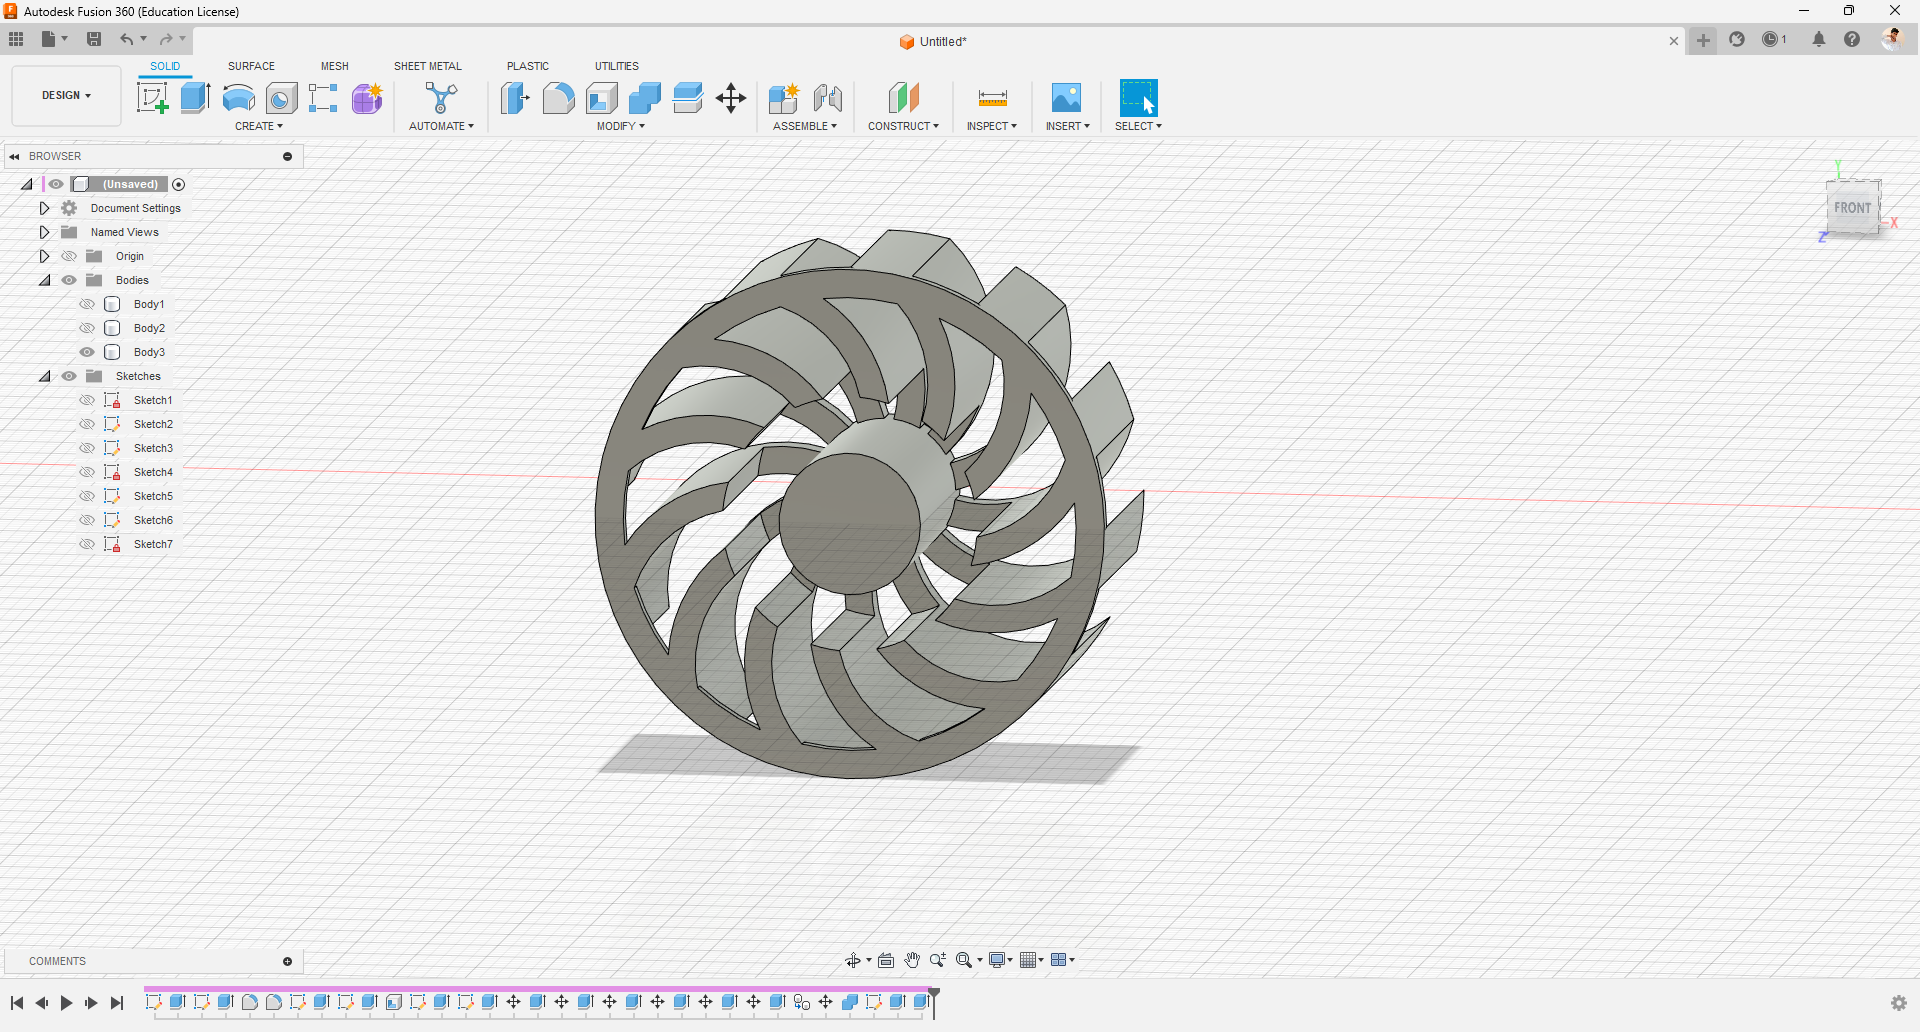1920x1032 pixels.
Task: Expand the Document Settings node
Action: click(44, 208)
